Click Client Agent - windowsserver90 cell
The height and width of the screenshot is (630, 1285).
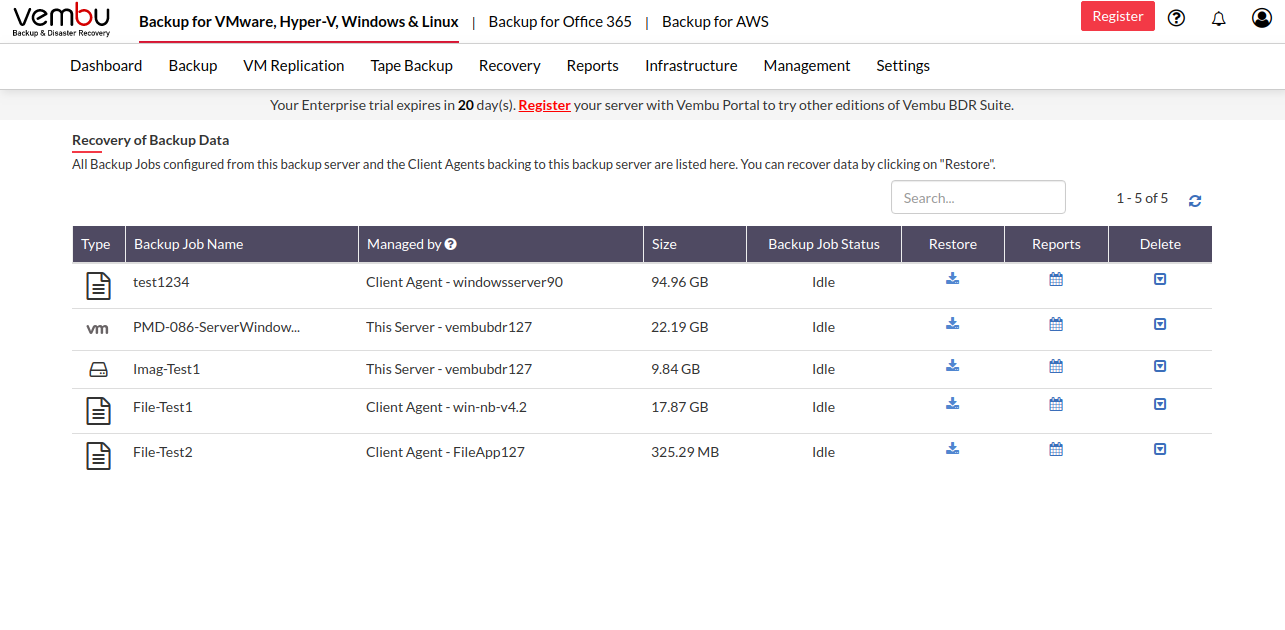tap(464, 282)
